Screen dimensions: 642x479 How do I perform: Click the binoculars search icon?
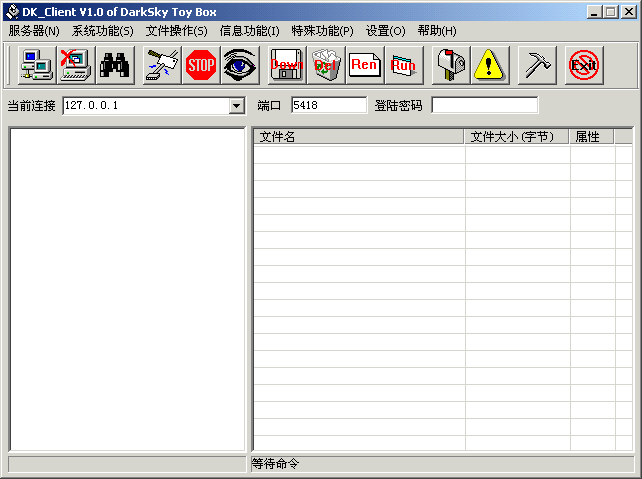(x=114, y=66)
